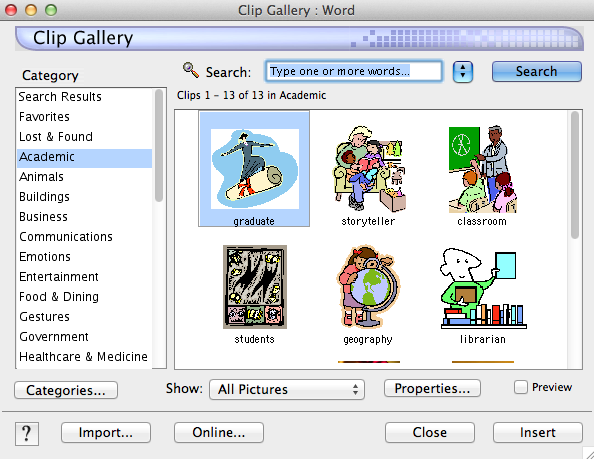The width and height of the screenshot is (594, 459).
Task: Enable the Preview checkbox
Action: click(521, 387)
